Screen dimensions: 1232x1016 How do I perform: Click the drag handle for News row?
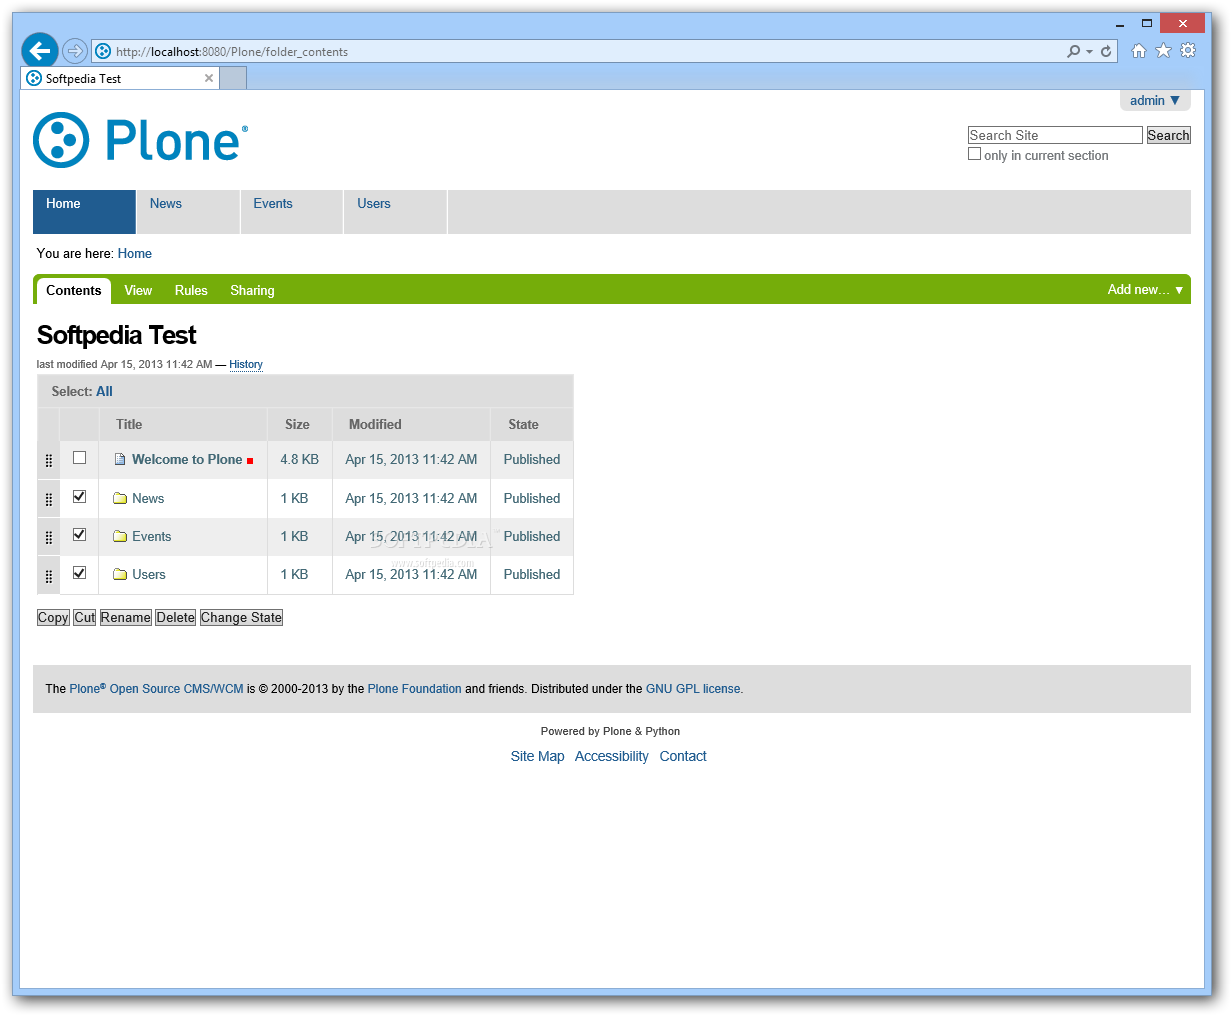tap(49, 499)
